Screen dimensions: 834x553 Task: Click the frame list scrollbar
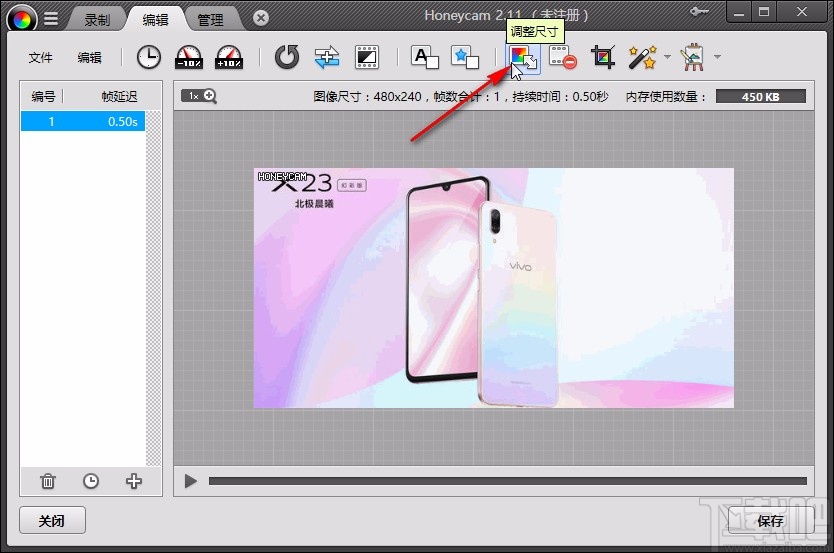pos(153,288)
